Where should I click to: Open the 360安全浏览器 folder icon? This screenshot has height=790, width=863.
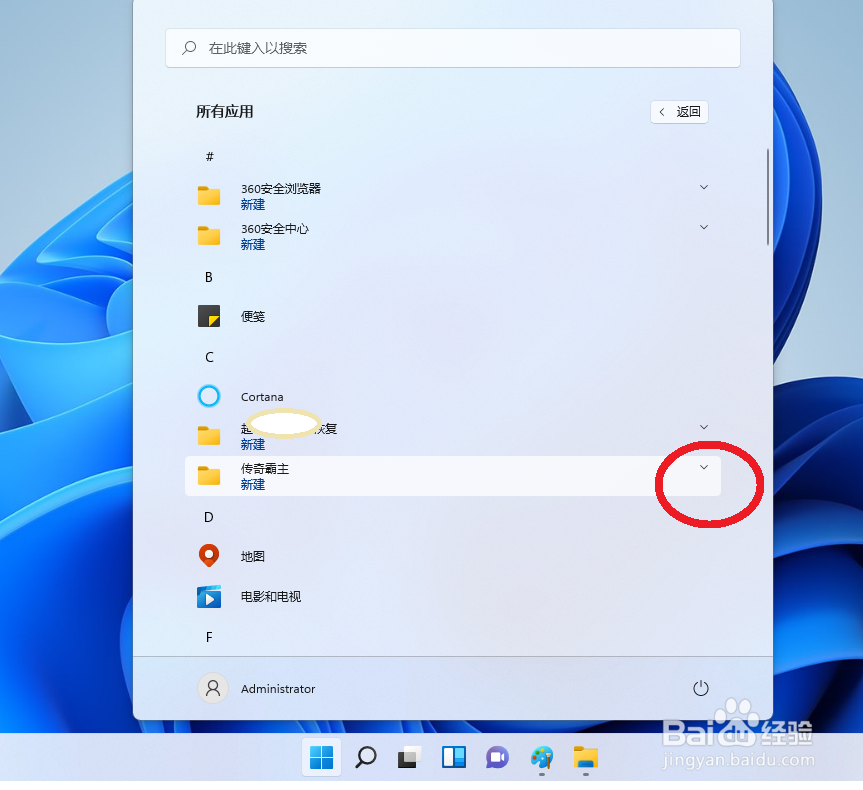(x=209, y=195)
